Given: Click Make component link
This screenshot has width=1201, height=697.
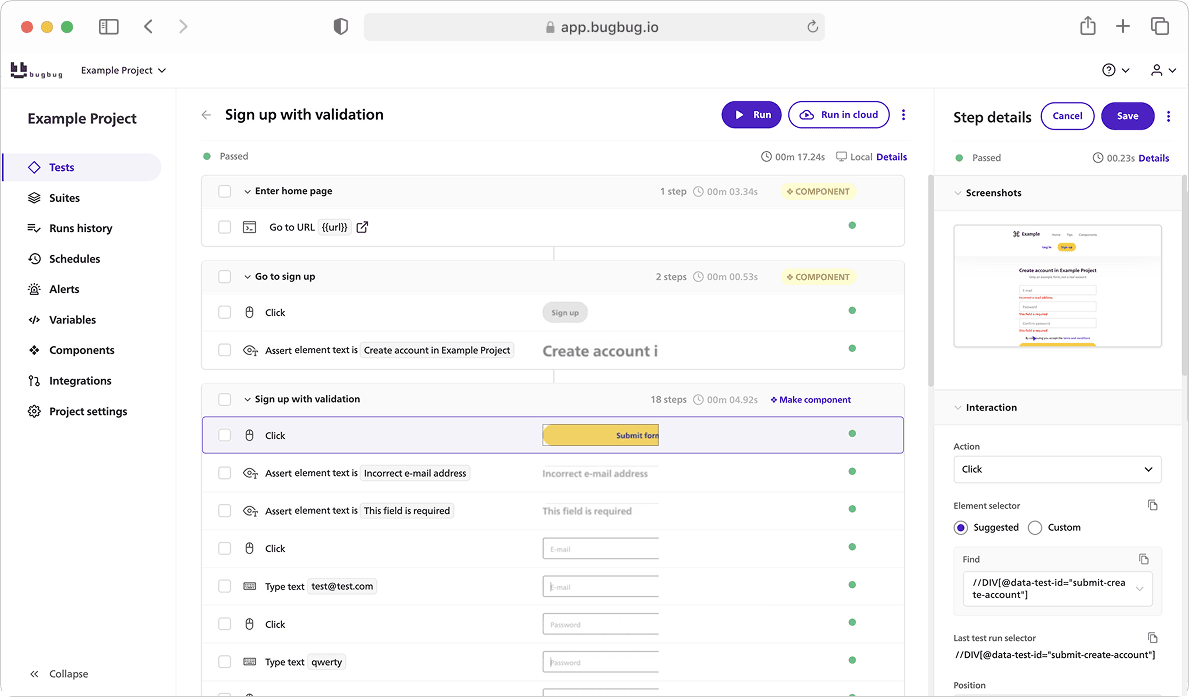Looking at the screenshot, I should tap(811, 400).
